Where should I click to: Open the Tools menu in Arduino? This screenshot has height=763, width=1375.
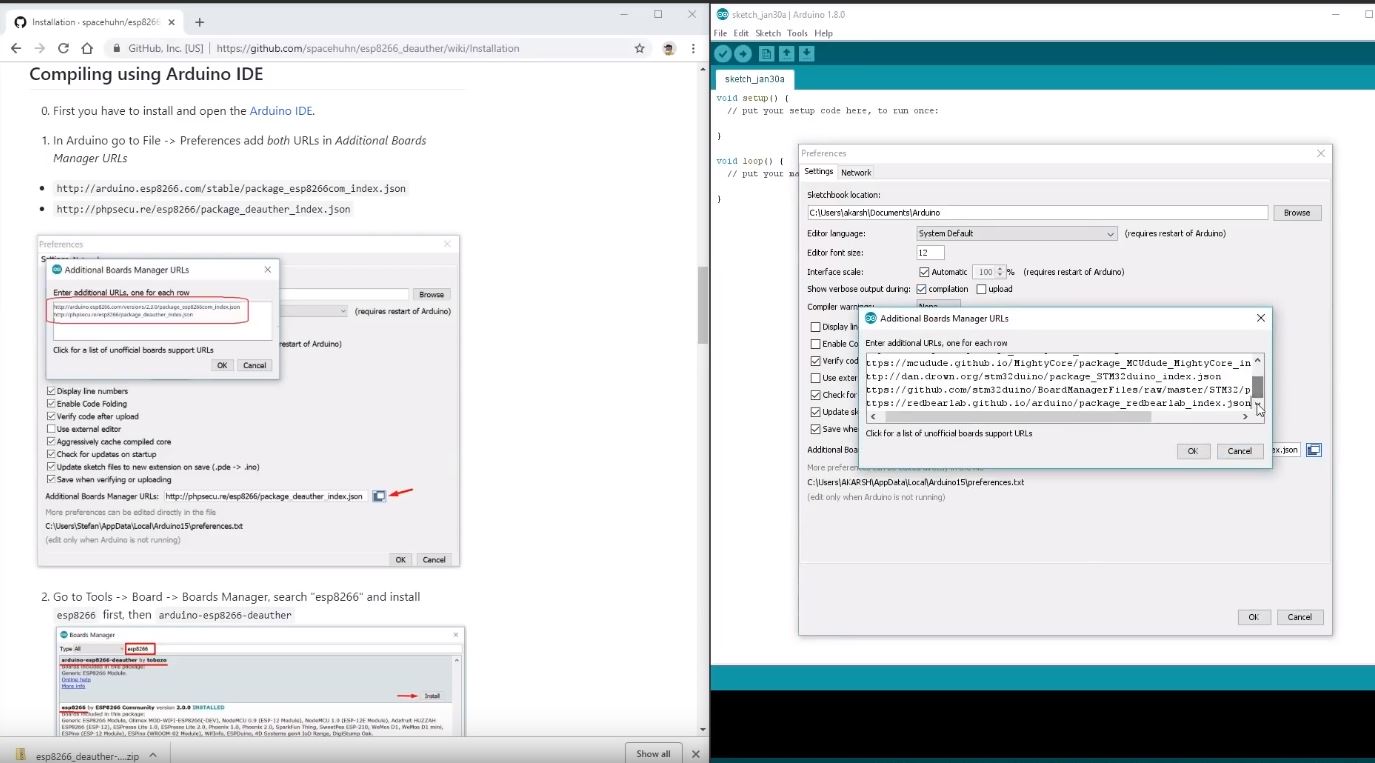click(797, 33)
